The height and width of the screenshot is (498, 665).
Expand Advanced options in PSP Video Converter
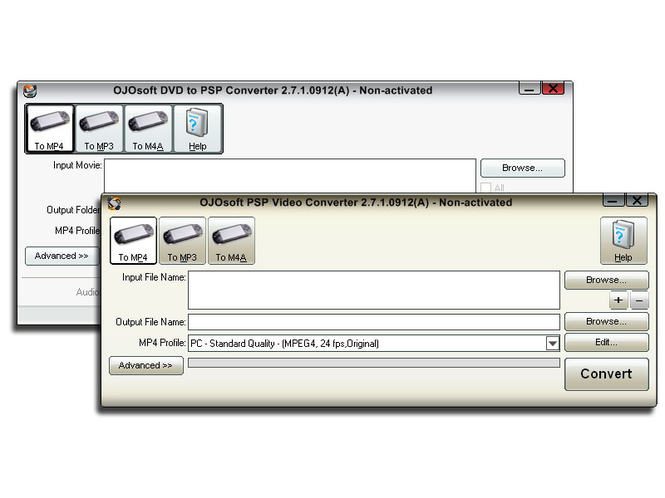click(x=146, y=365)
